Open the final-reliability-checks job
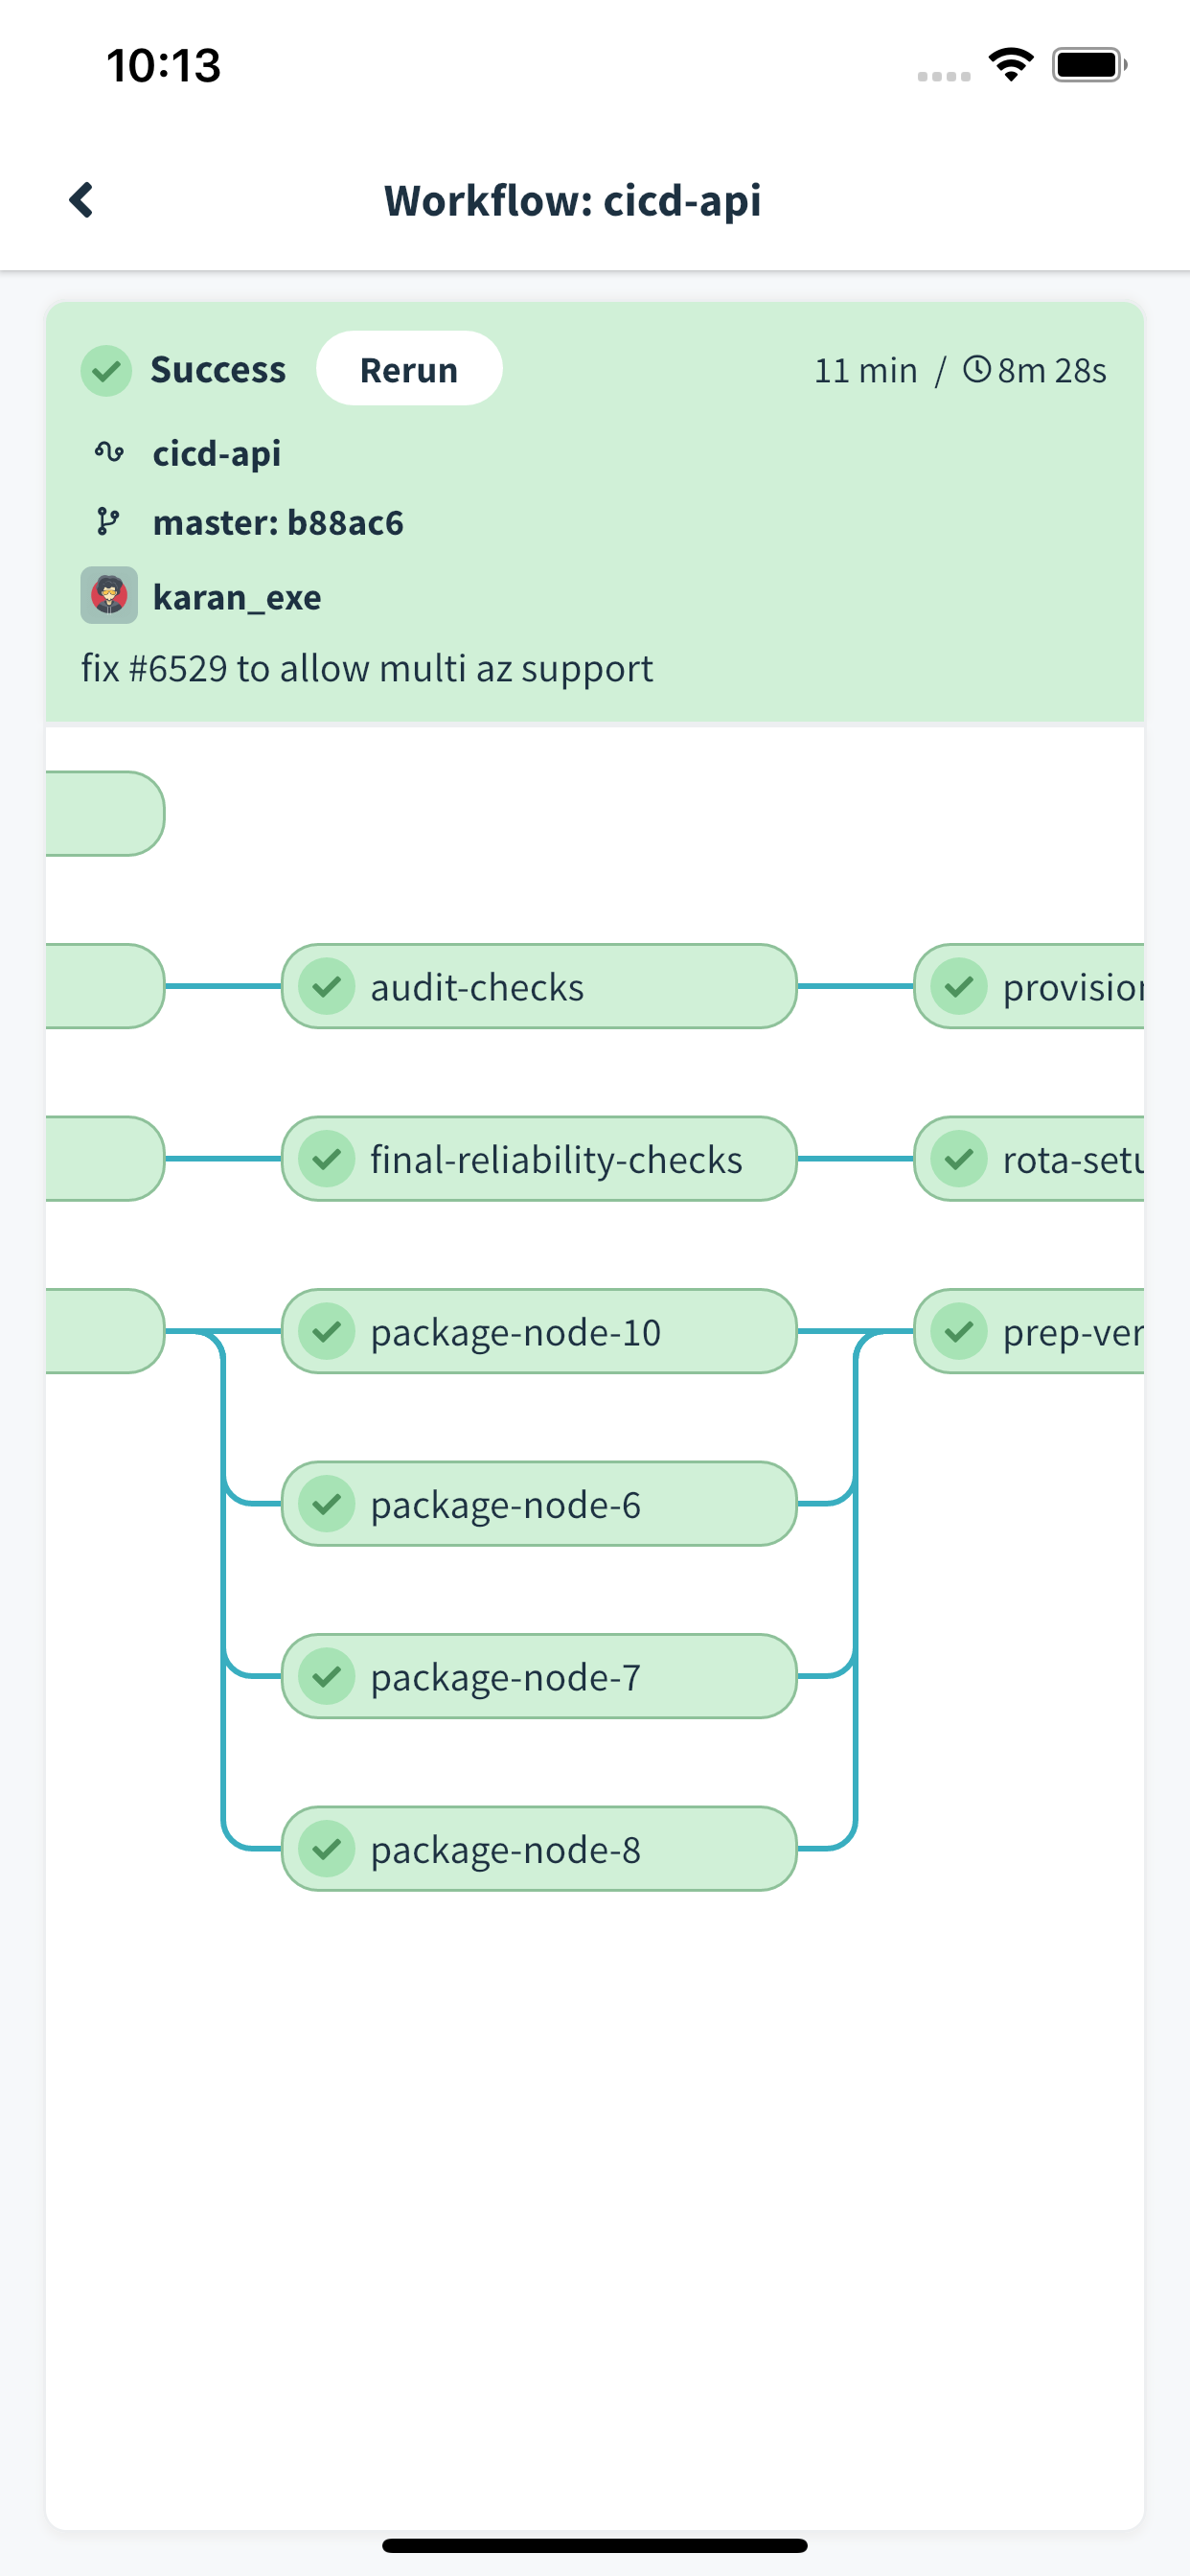Screen dimensions: 1190x2576 pyautogui.click(x=539, y=1159)
